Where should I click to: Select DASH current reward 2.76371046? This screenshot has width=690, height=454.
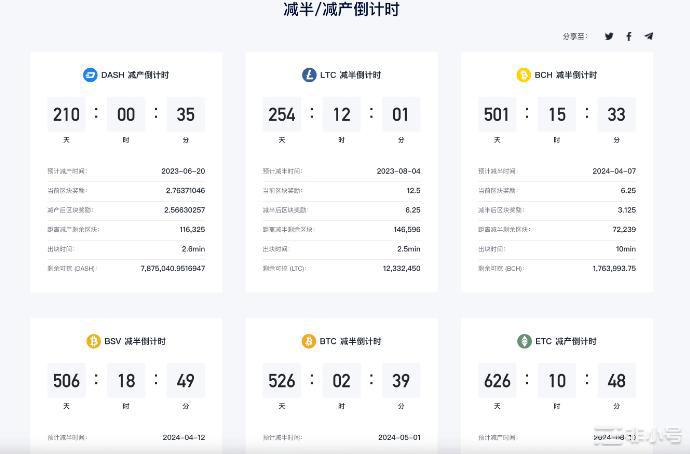tap(185, 190)
